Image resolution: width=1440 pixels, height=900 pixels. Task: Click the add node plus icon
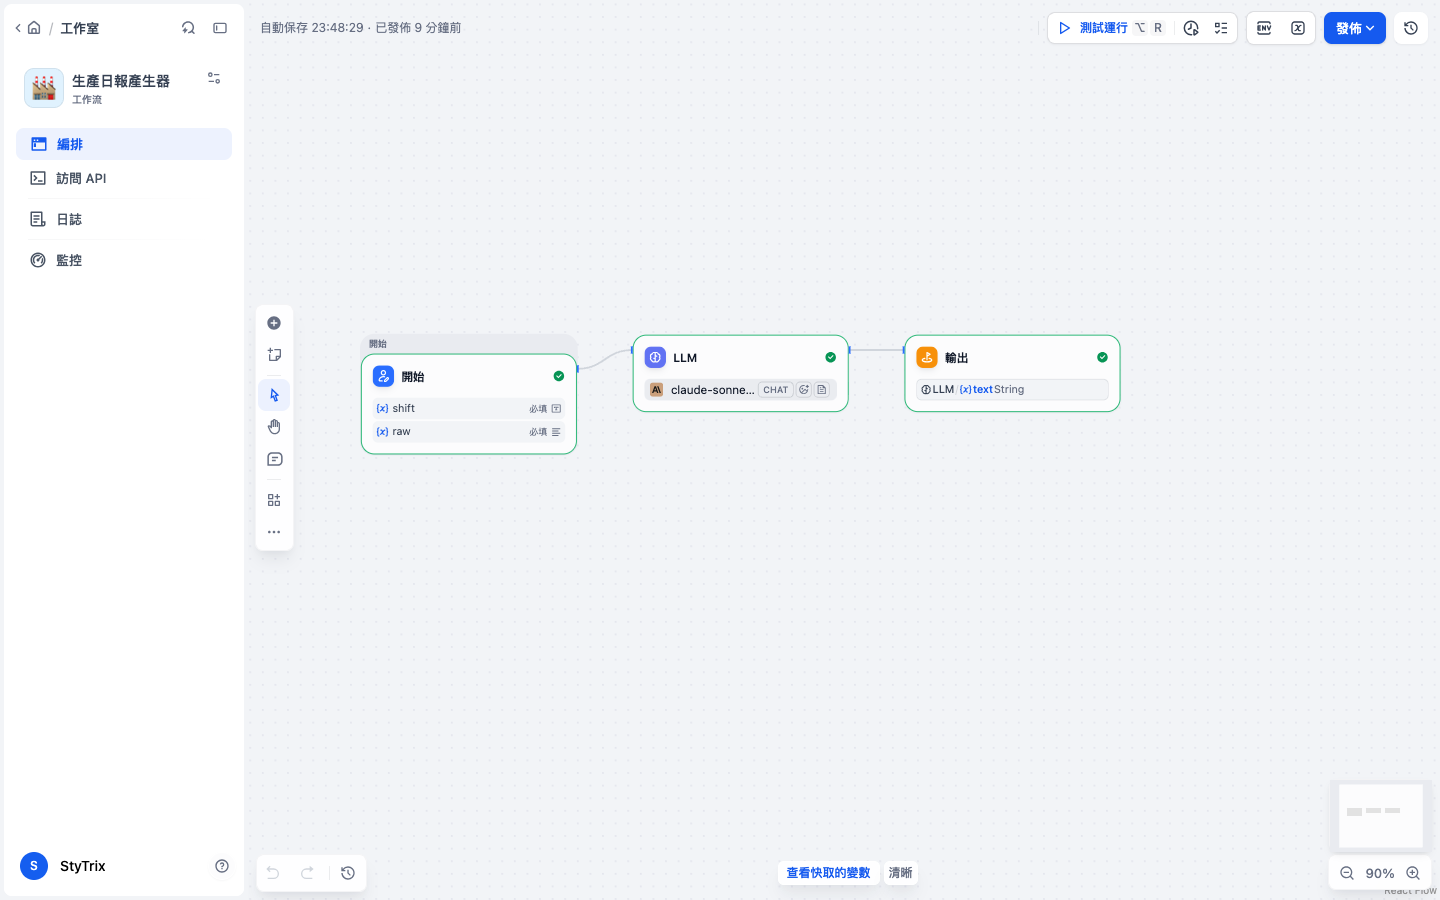tap(274, 323)
